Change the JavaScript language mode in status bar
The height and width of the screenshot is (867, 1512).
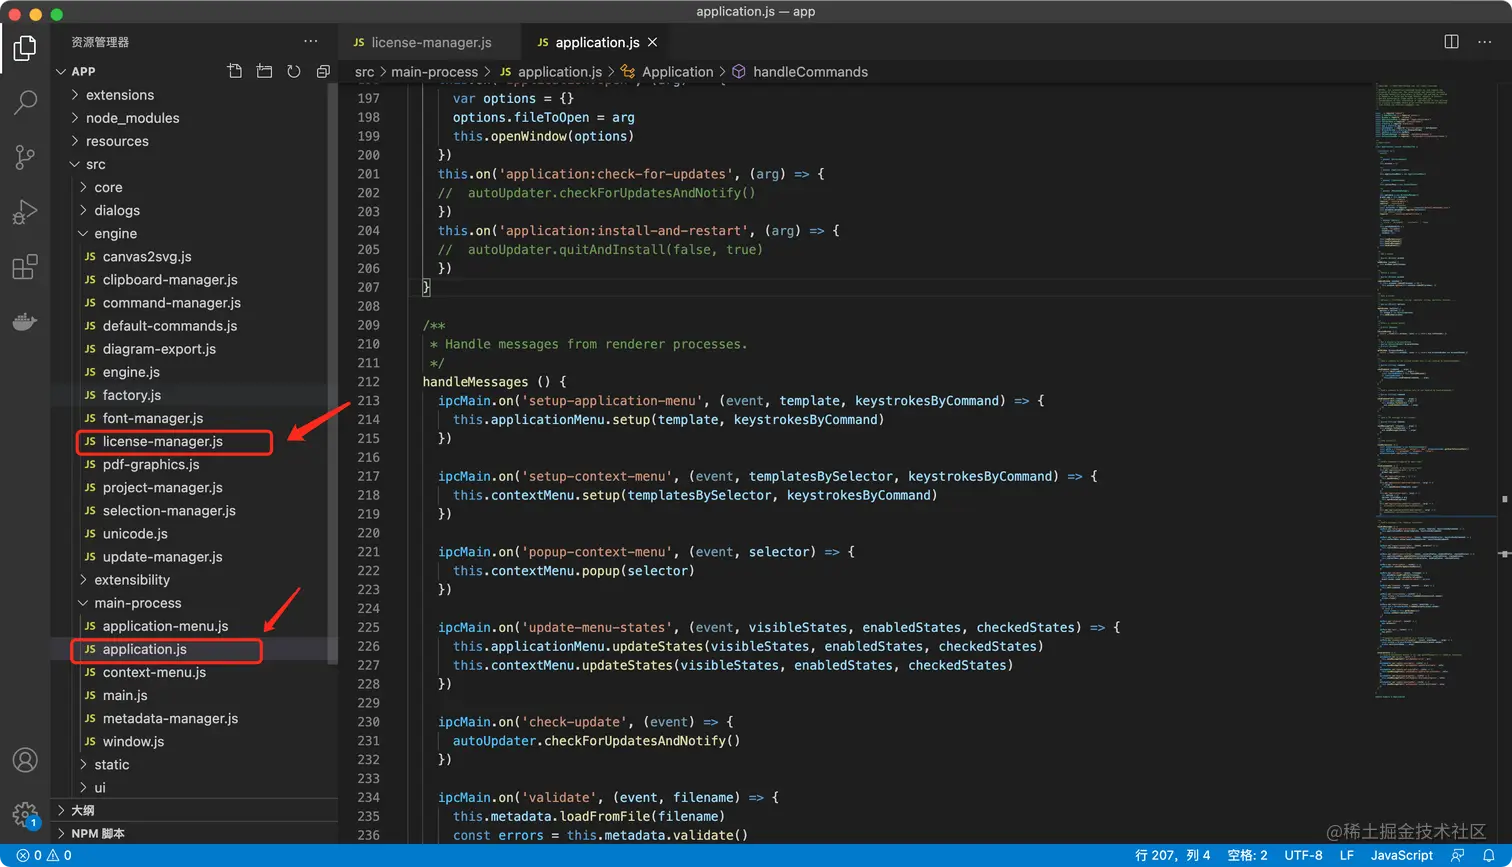pyautogui.click(x=1401, y=856)
